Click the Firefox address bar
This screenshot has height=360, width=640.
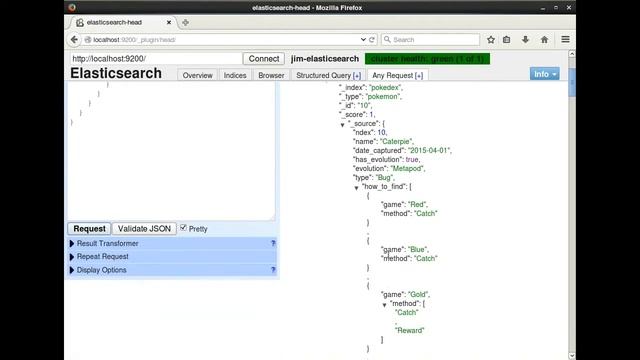pyautogui.click(x=224, y=40)
